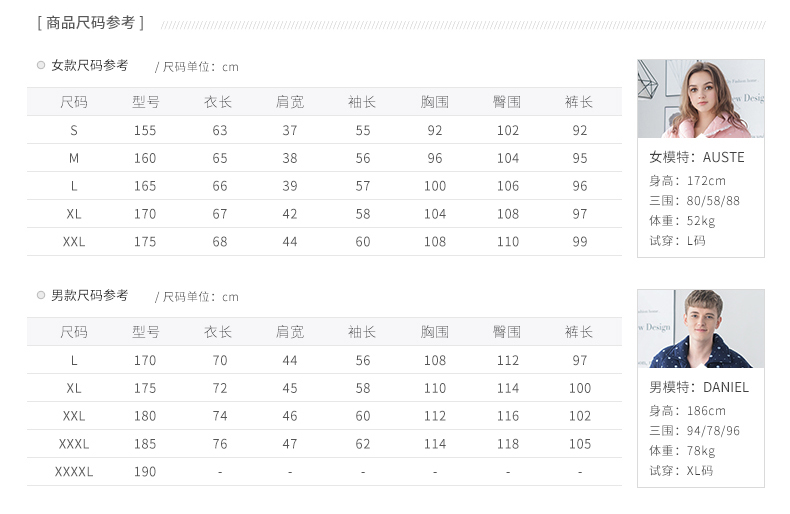
Task: Open the male model DANIEL photo
Action: click(x=700, y=328)
